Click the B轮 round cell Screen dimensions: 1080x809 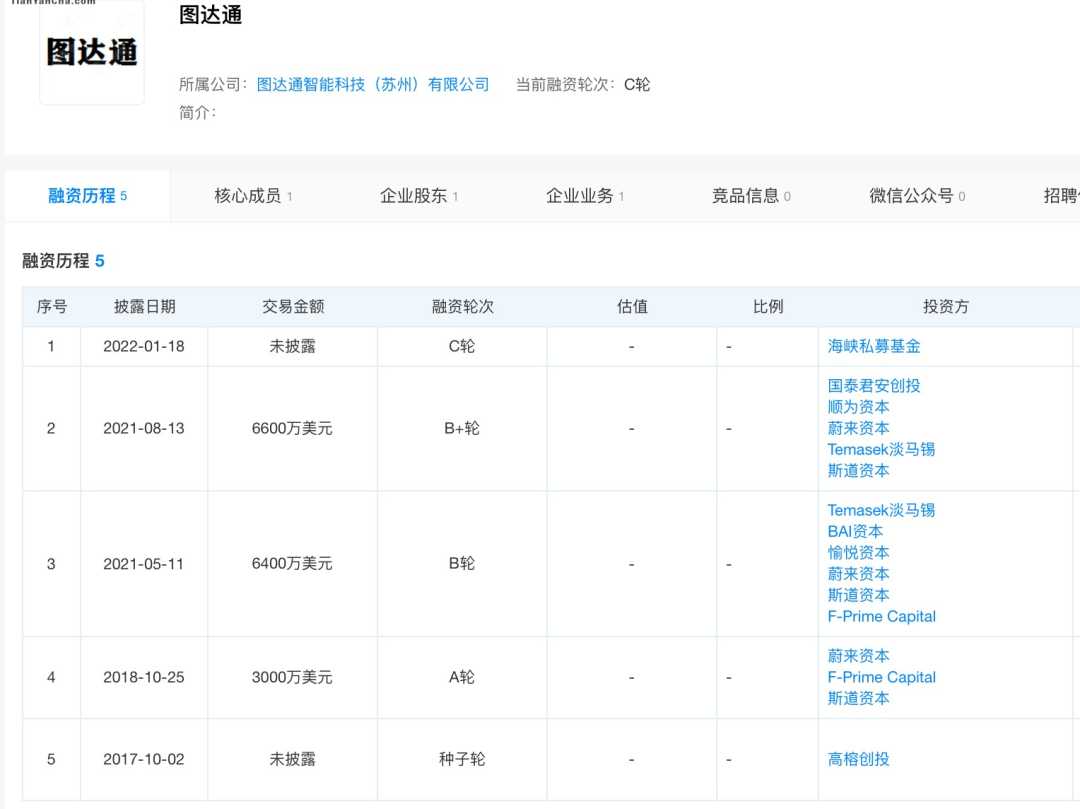(461, 564)
